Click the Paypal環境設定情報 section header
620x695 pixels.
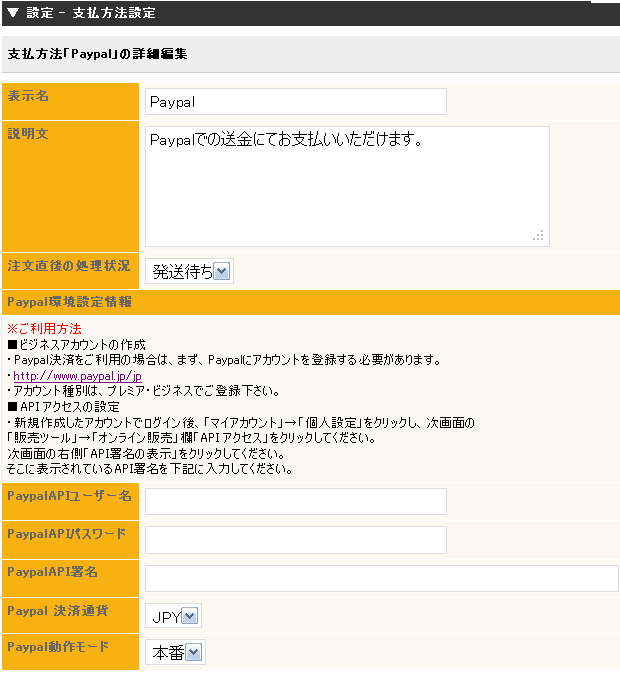click(x=311, y=302)
